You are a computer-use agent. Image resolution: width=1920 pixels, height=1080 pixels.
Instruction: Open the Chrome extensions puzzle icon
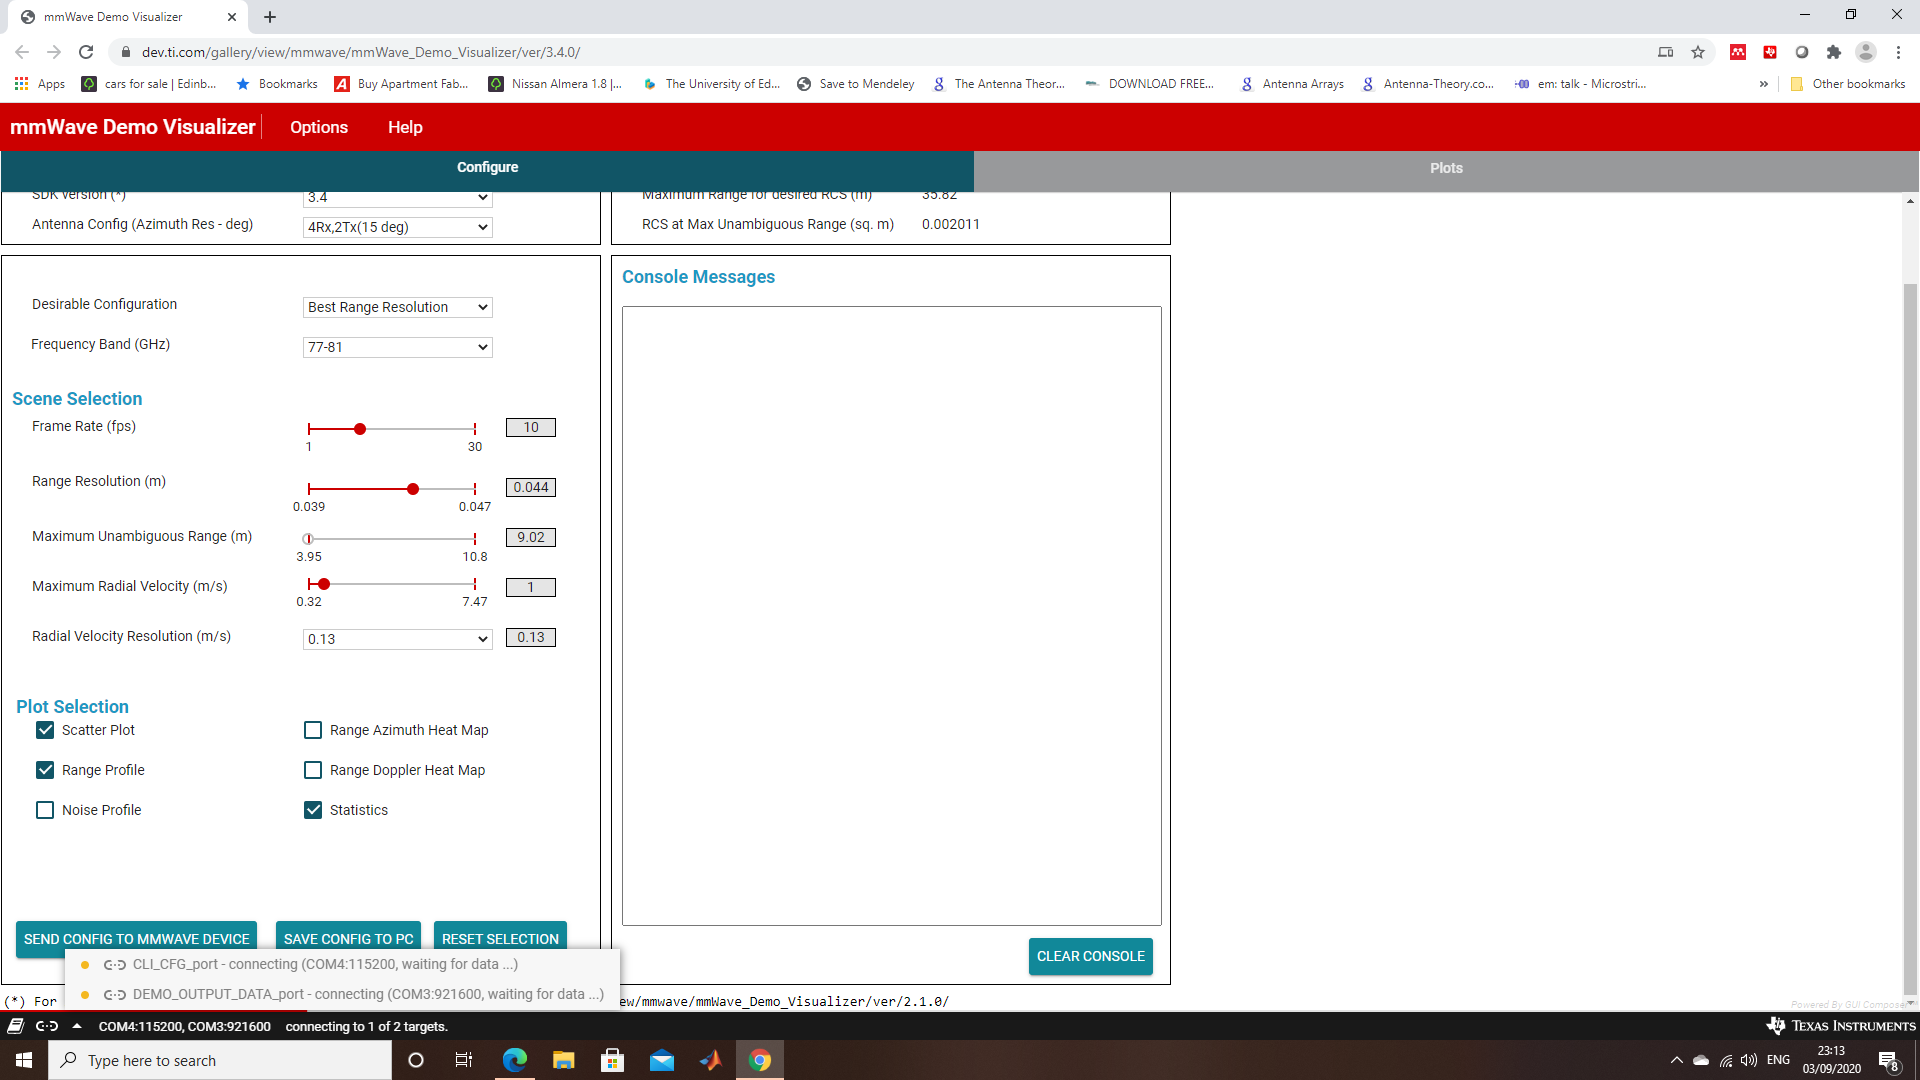[1835, 52]
